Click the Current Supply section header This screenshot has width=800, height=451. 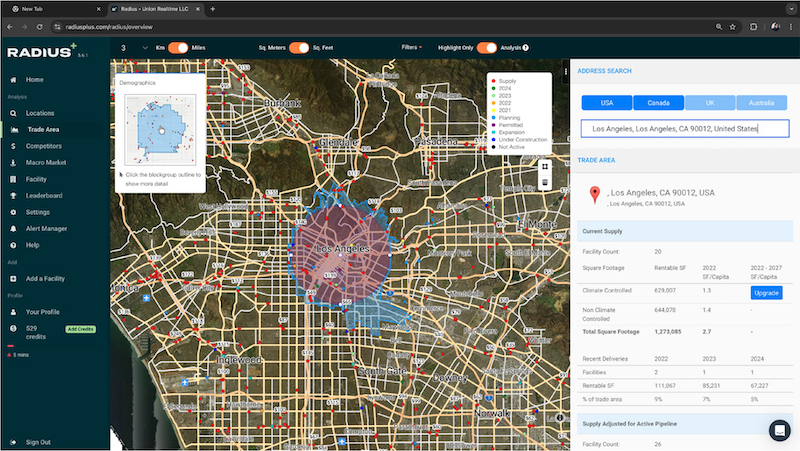685,231
